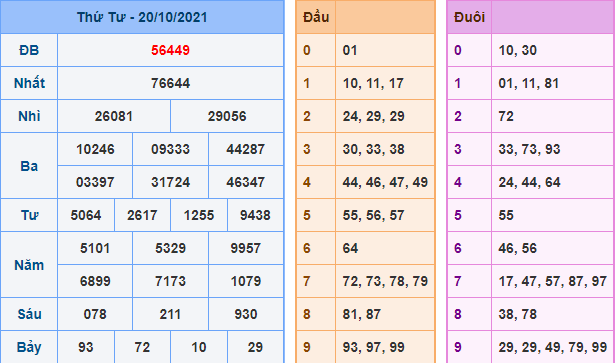Image resolution: width=615 pixels, height=363 pixels.
Task: Select the Sáu number 211
Action: pyautogui.click(x=170, y=314)
